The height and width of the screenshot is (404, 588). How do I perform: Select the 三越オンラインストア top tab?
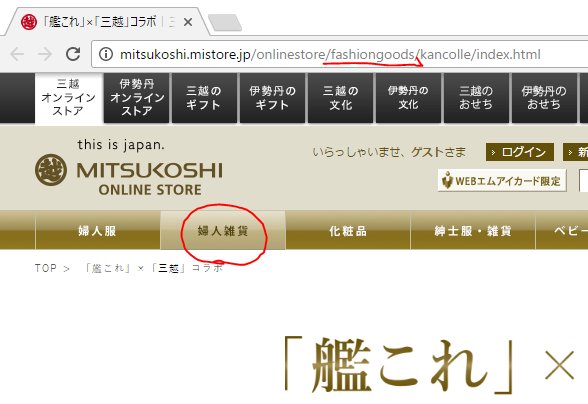click(x=69, y=98)
